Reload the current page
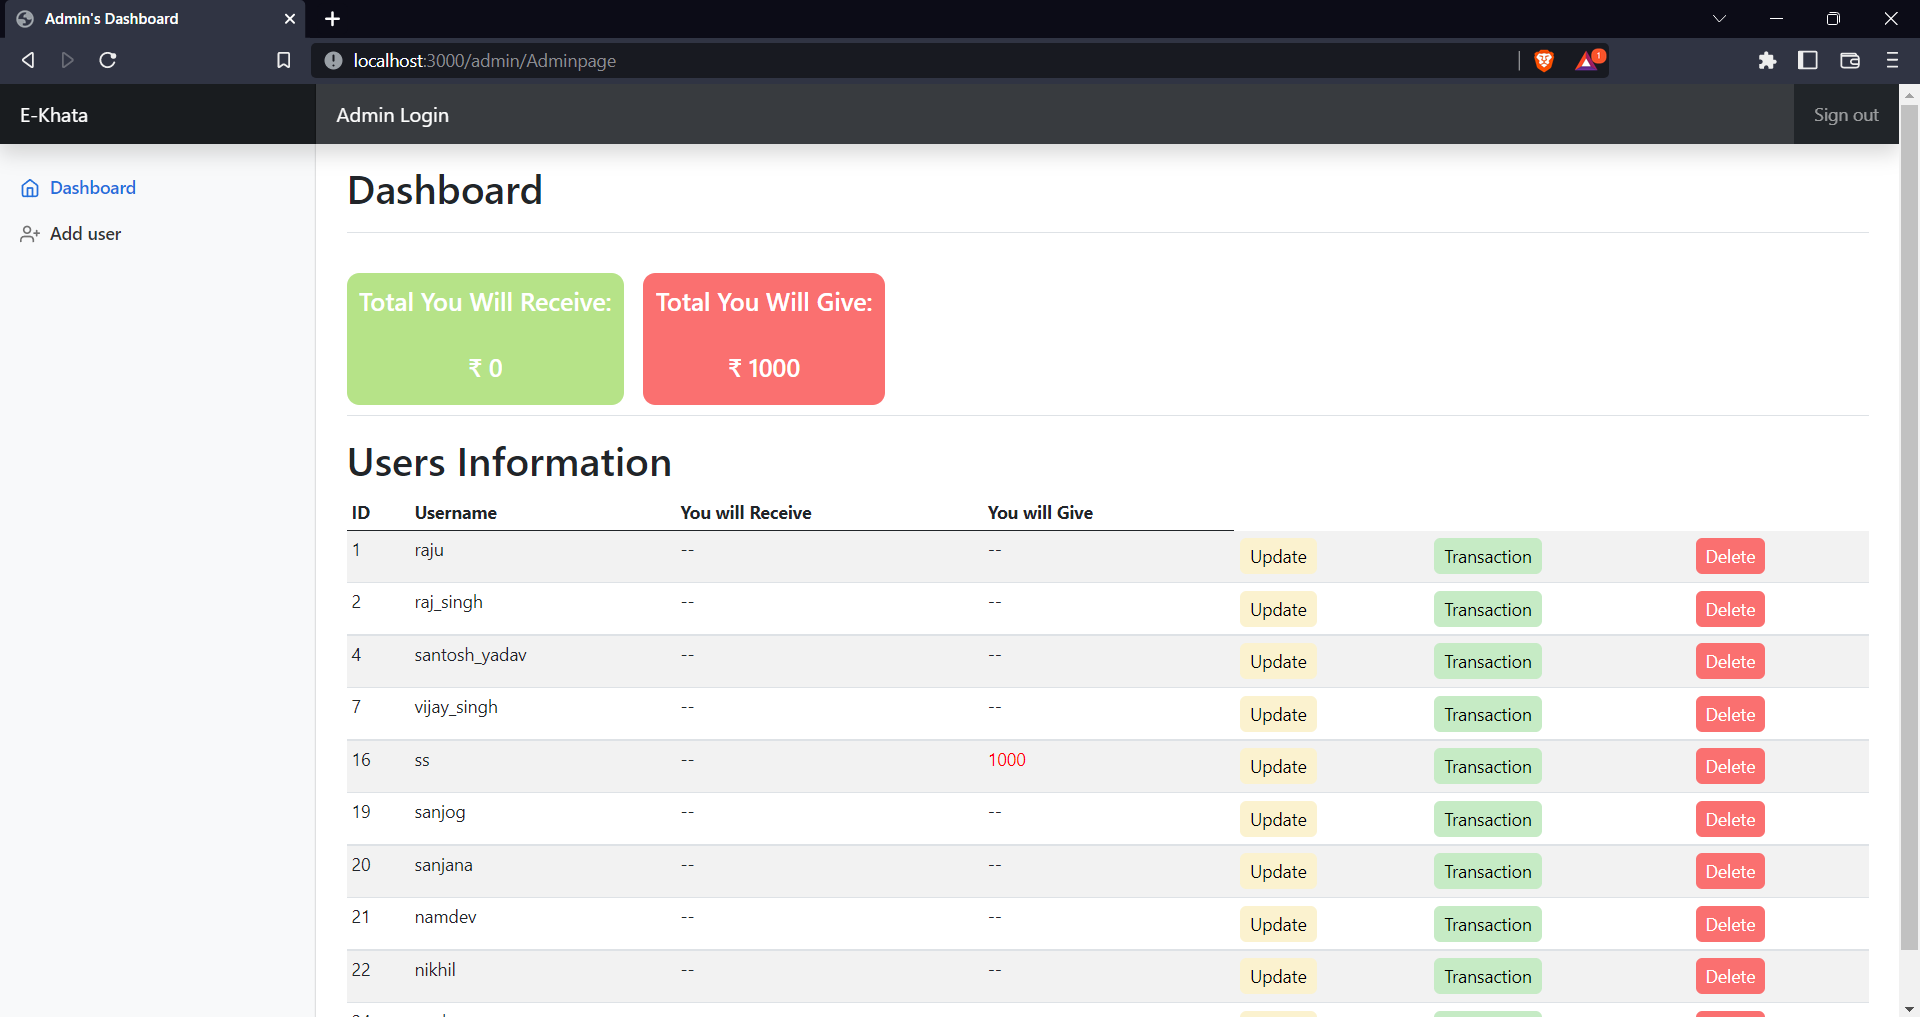This screenshot has height=1017, width=1920. coord(108,60)
